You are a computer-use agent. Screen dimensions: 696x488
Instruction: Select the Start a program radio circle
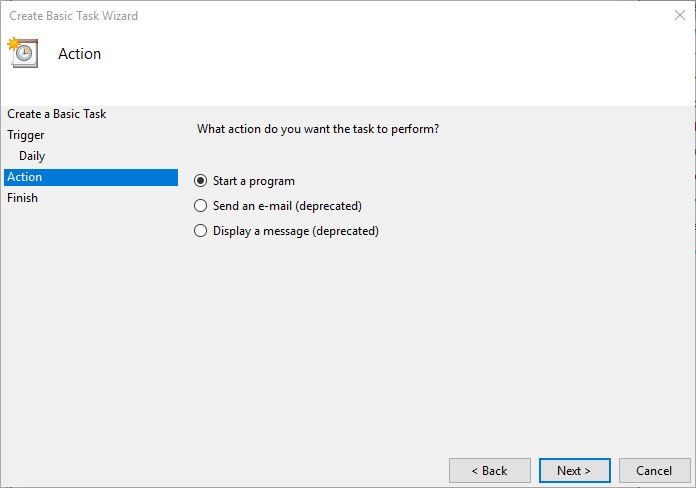pos(201,181)
